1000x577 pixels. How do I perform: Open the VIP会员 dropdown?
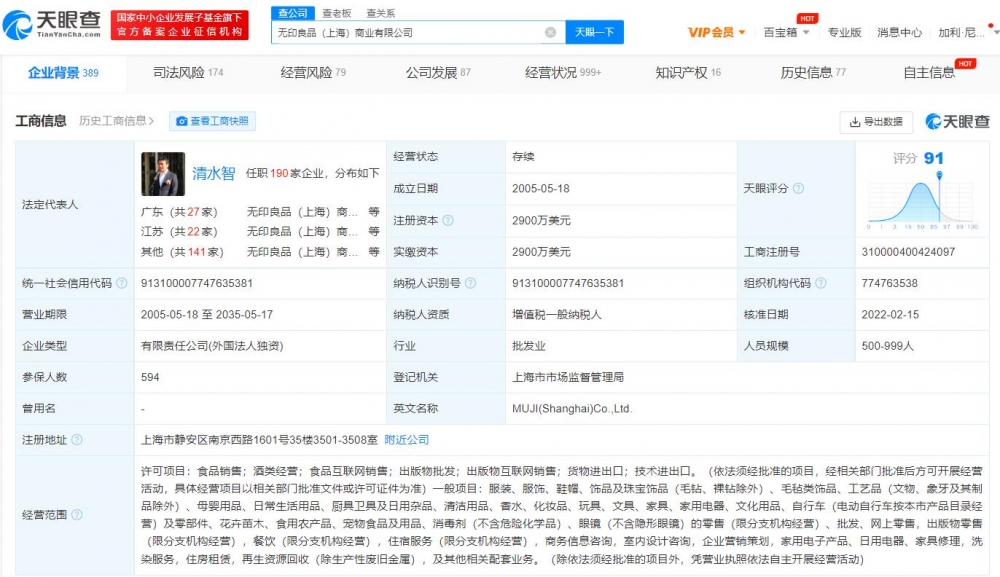coord(716,32)
